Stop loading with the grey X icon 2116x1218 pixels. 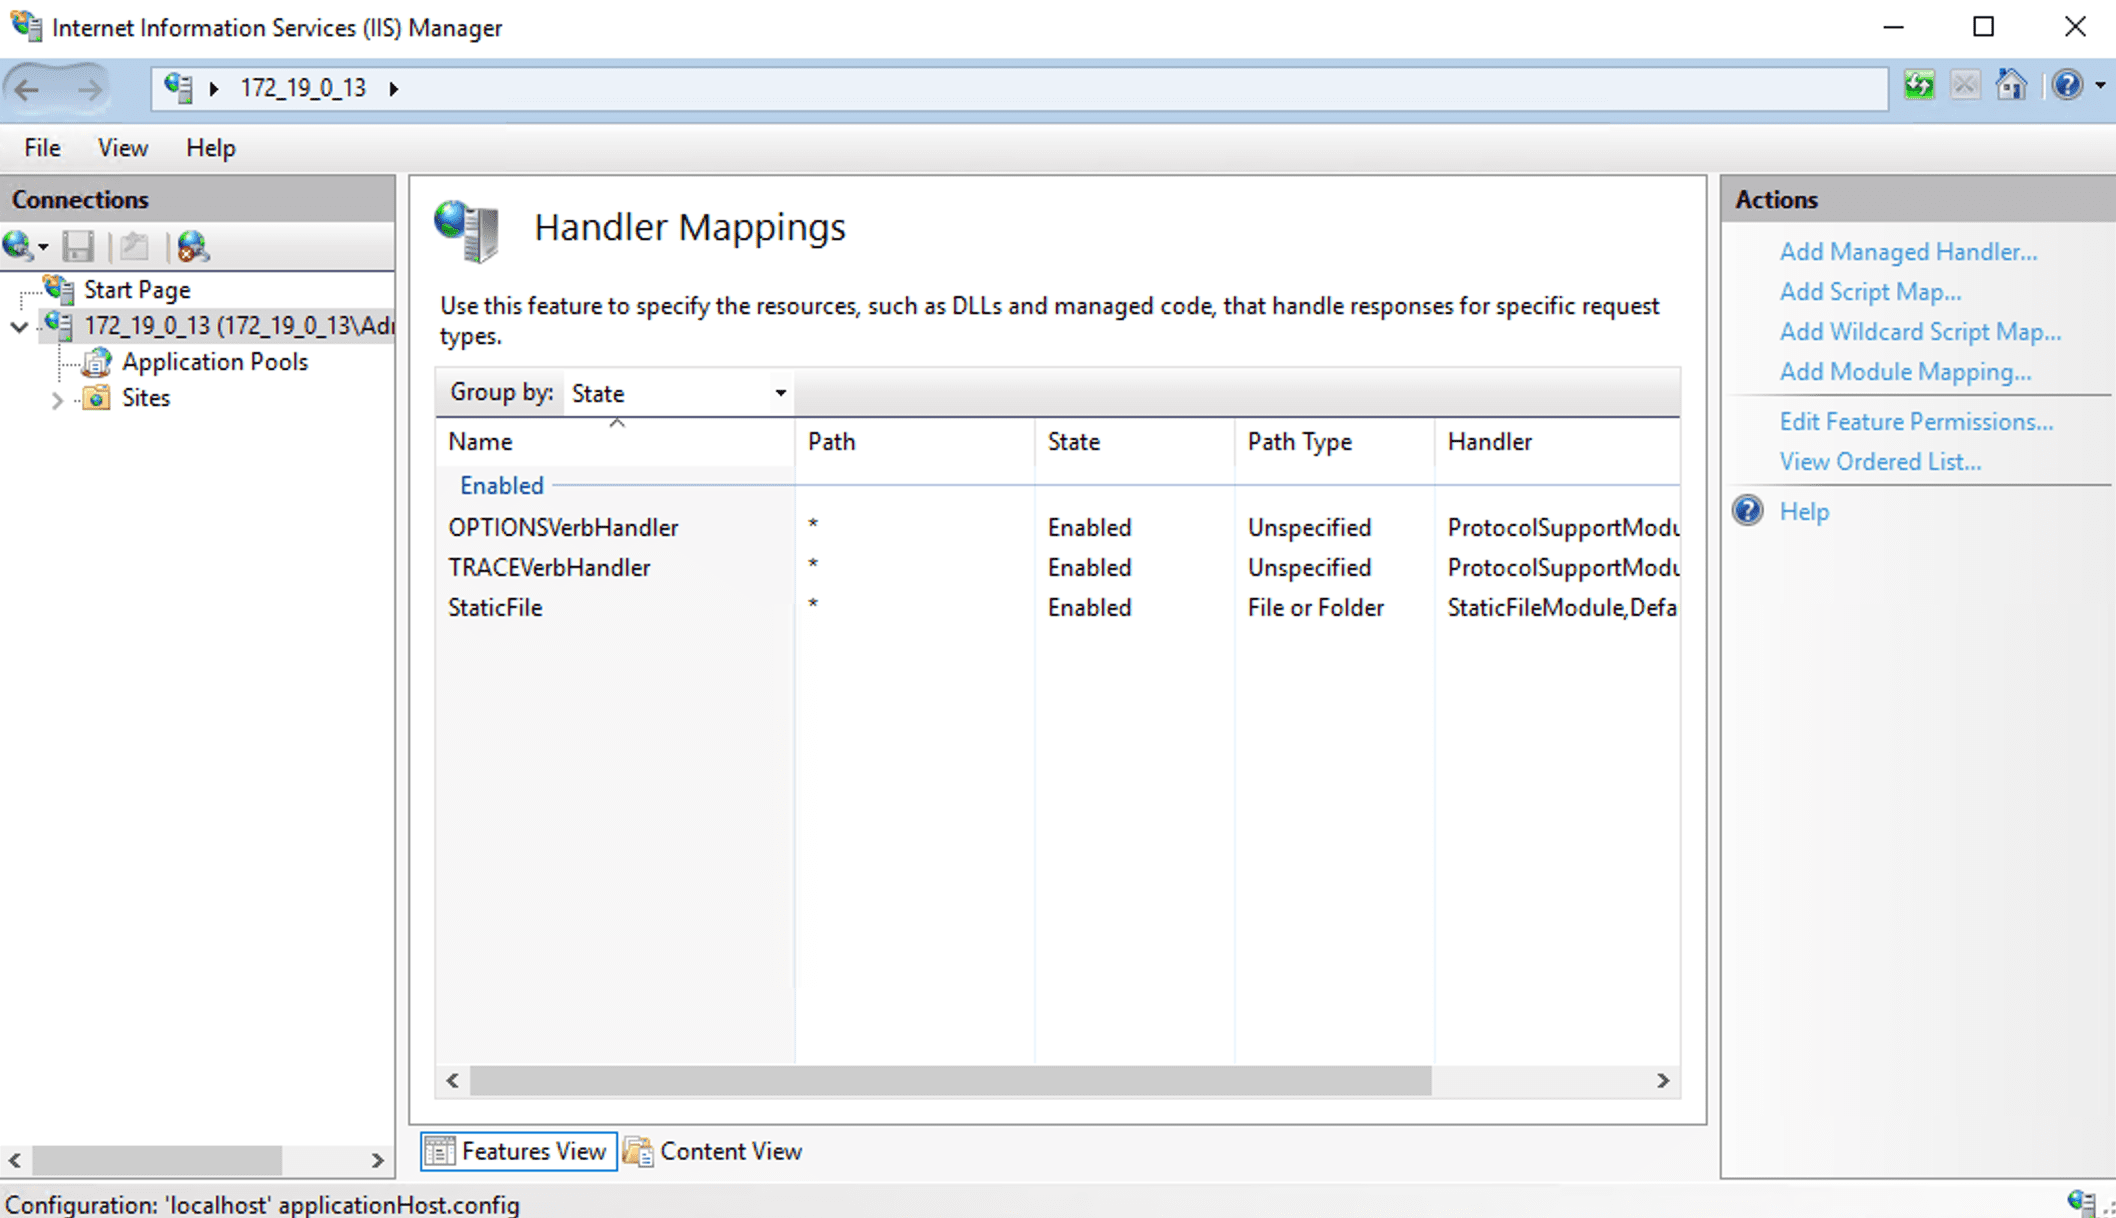point(1965,86)
